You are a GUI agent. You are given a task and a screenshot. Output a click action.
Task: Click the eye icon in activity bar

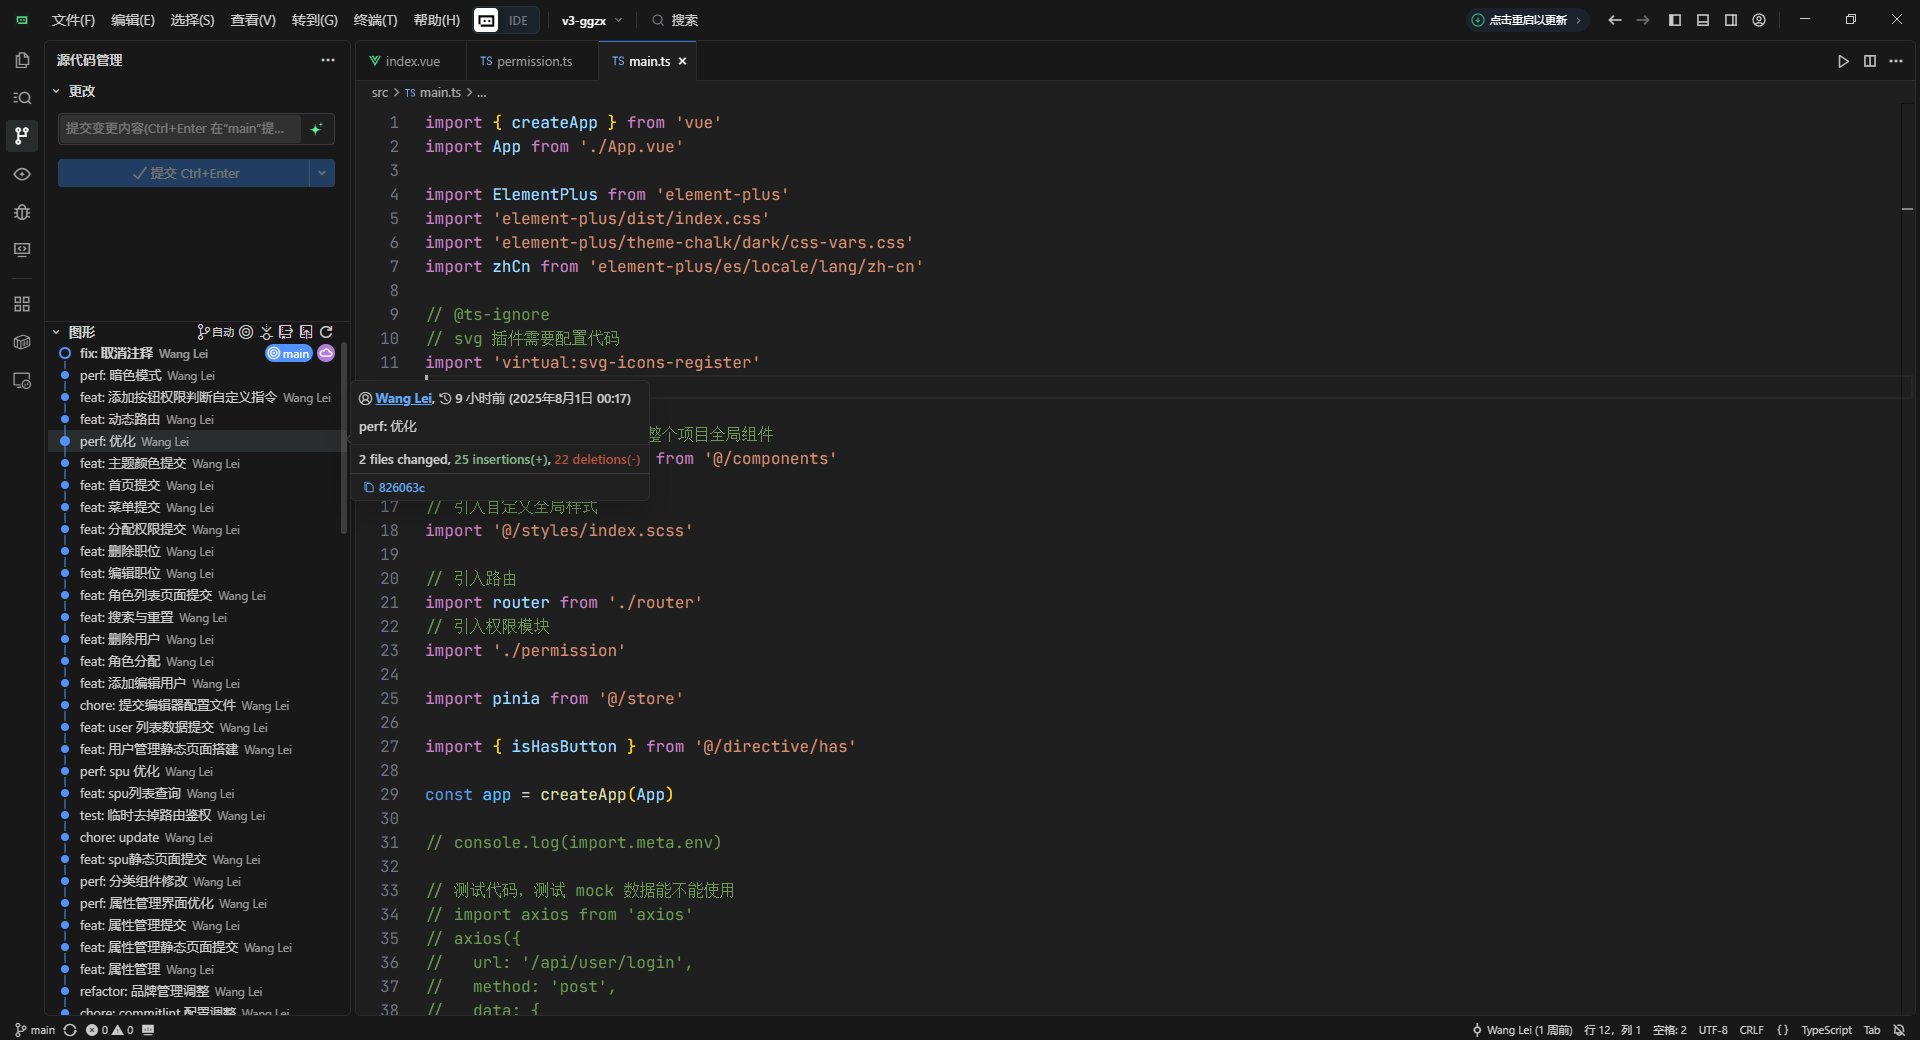click(22, 174)
